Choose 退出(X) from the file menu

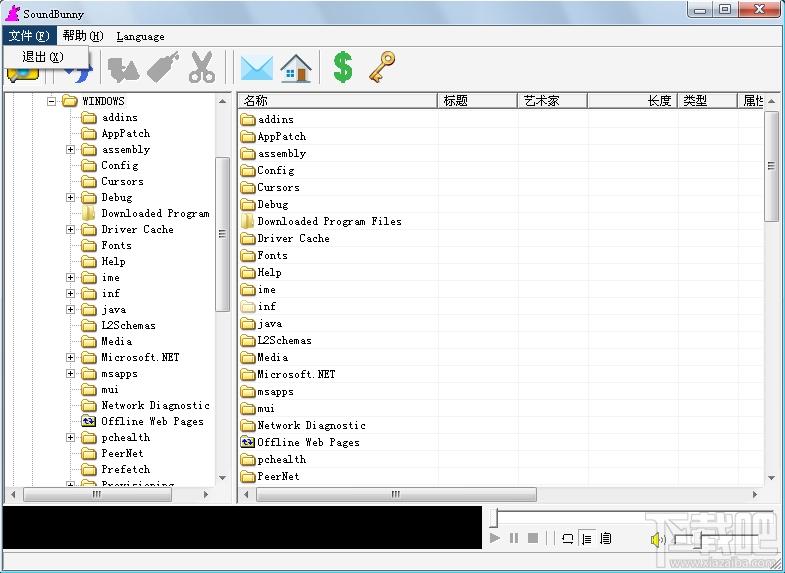[46, 57]
